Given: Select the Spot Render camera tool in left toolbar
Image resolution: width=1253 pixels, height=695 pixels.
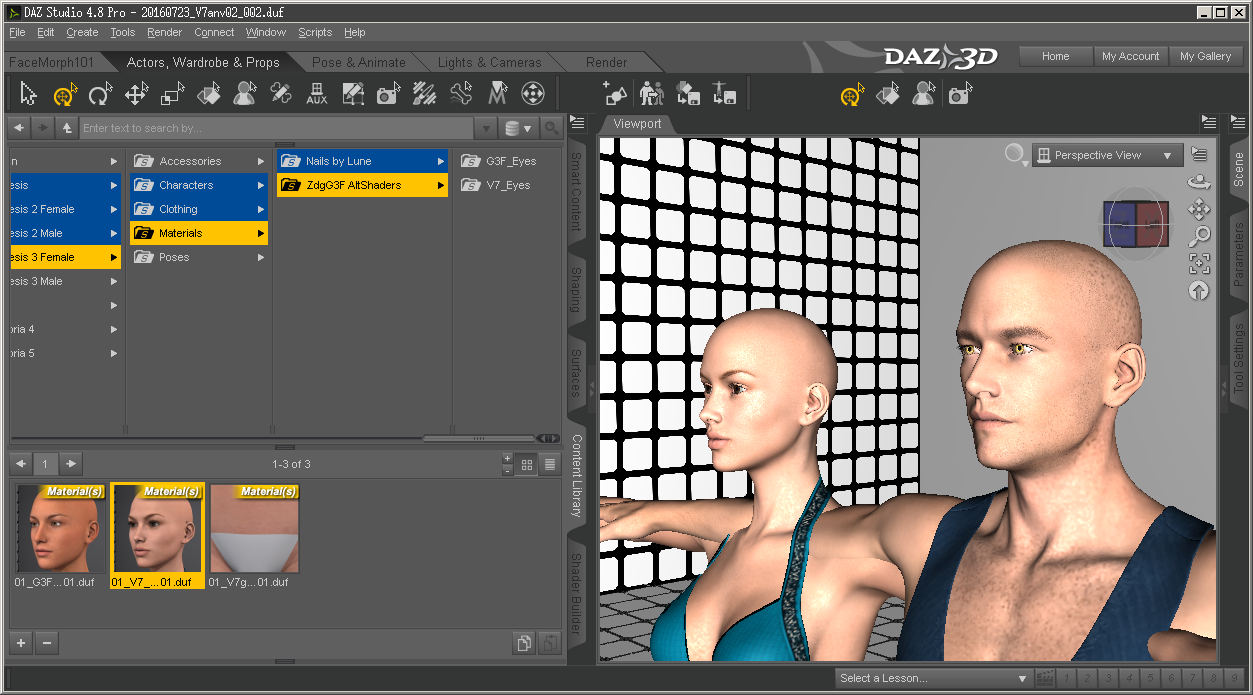Looking at the screenshot, I should [388, 95].
